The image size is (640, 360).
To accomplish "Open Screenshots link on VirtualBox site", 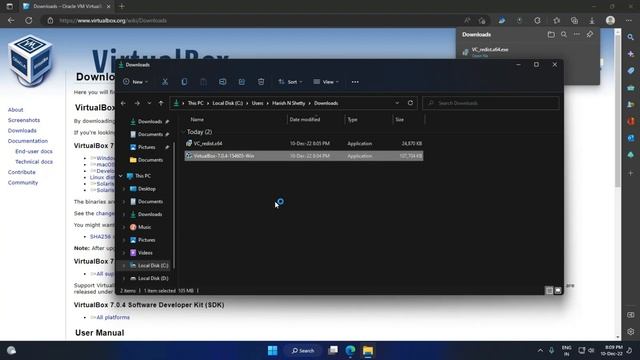I will point(24,120).
